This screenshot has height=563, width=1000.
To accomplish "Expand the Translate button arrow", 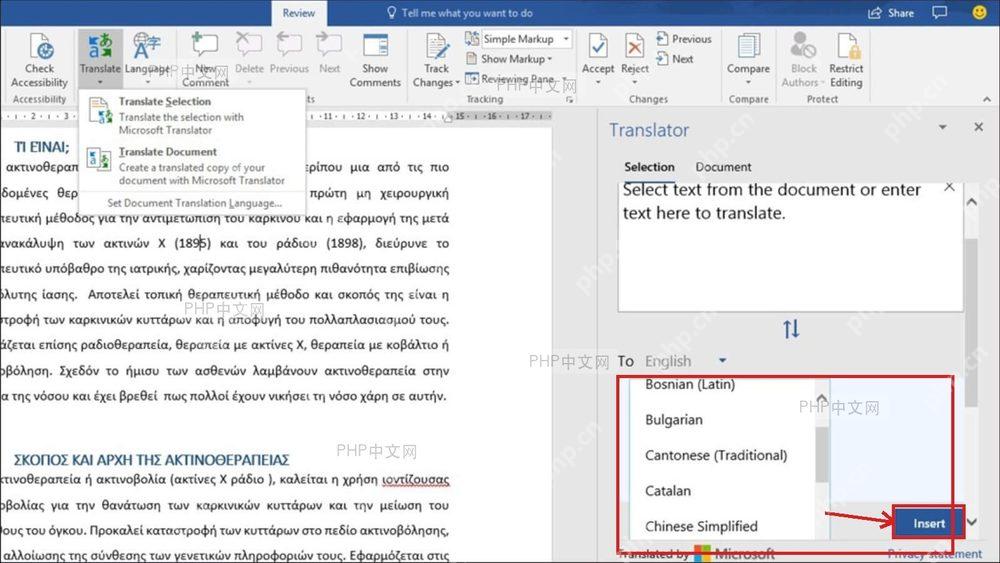I will [100, 83].
